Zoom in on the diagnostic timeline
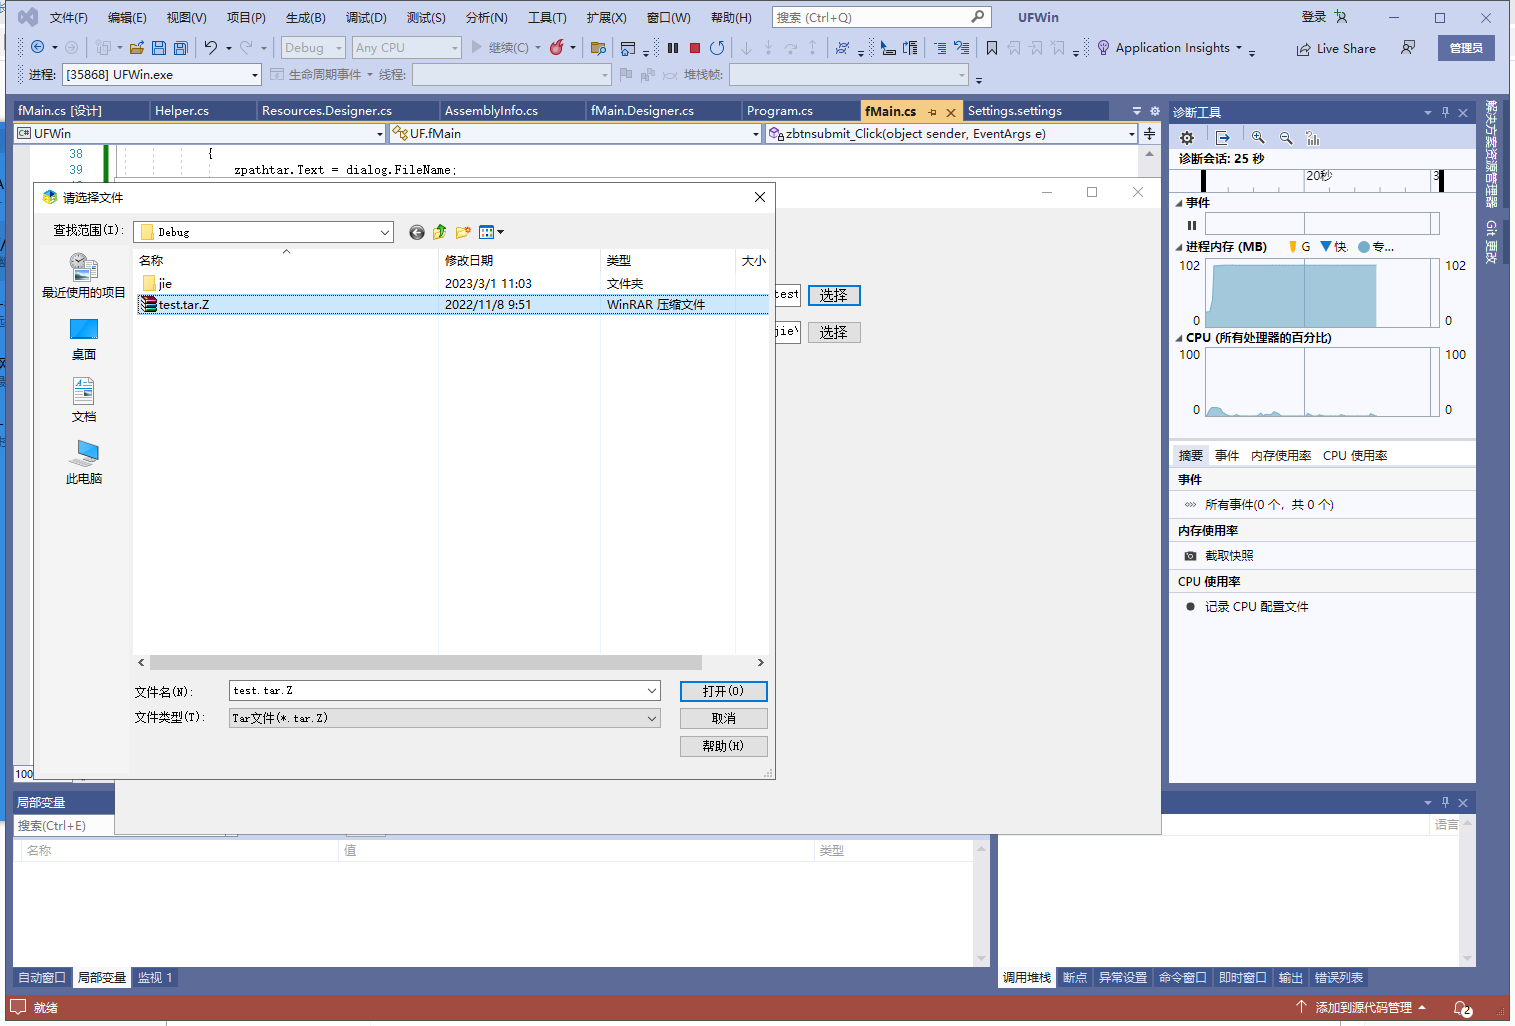The image size is (1515, 1026). 1258,138
